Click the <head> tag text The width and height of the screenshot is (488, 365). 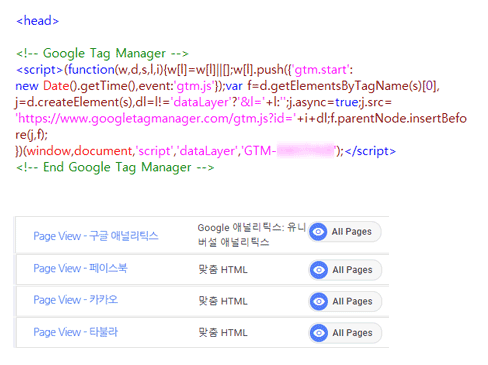(x=38, y=21)
